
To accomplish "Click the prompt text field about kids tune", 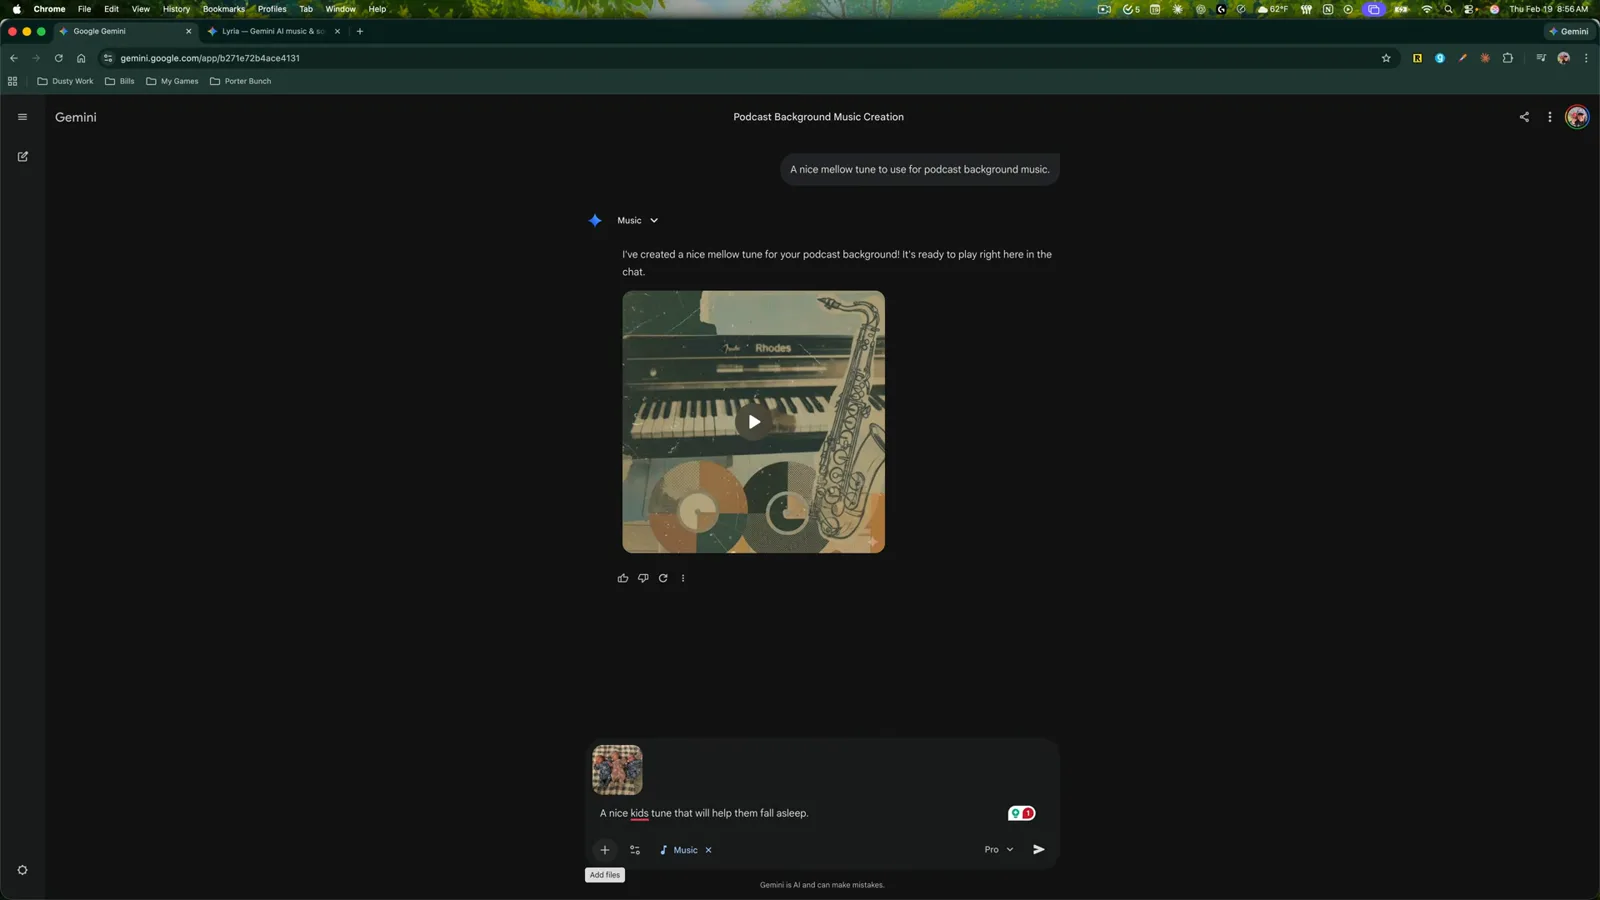I will pos(704,813).
